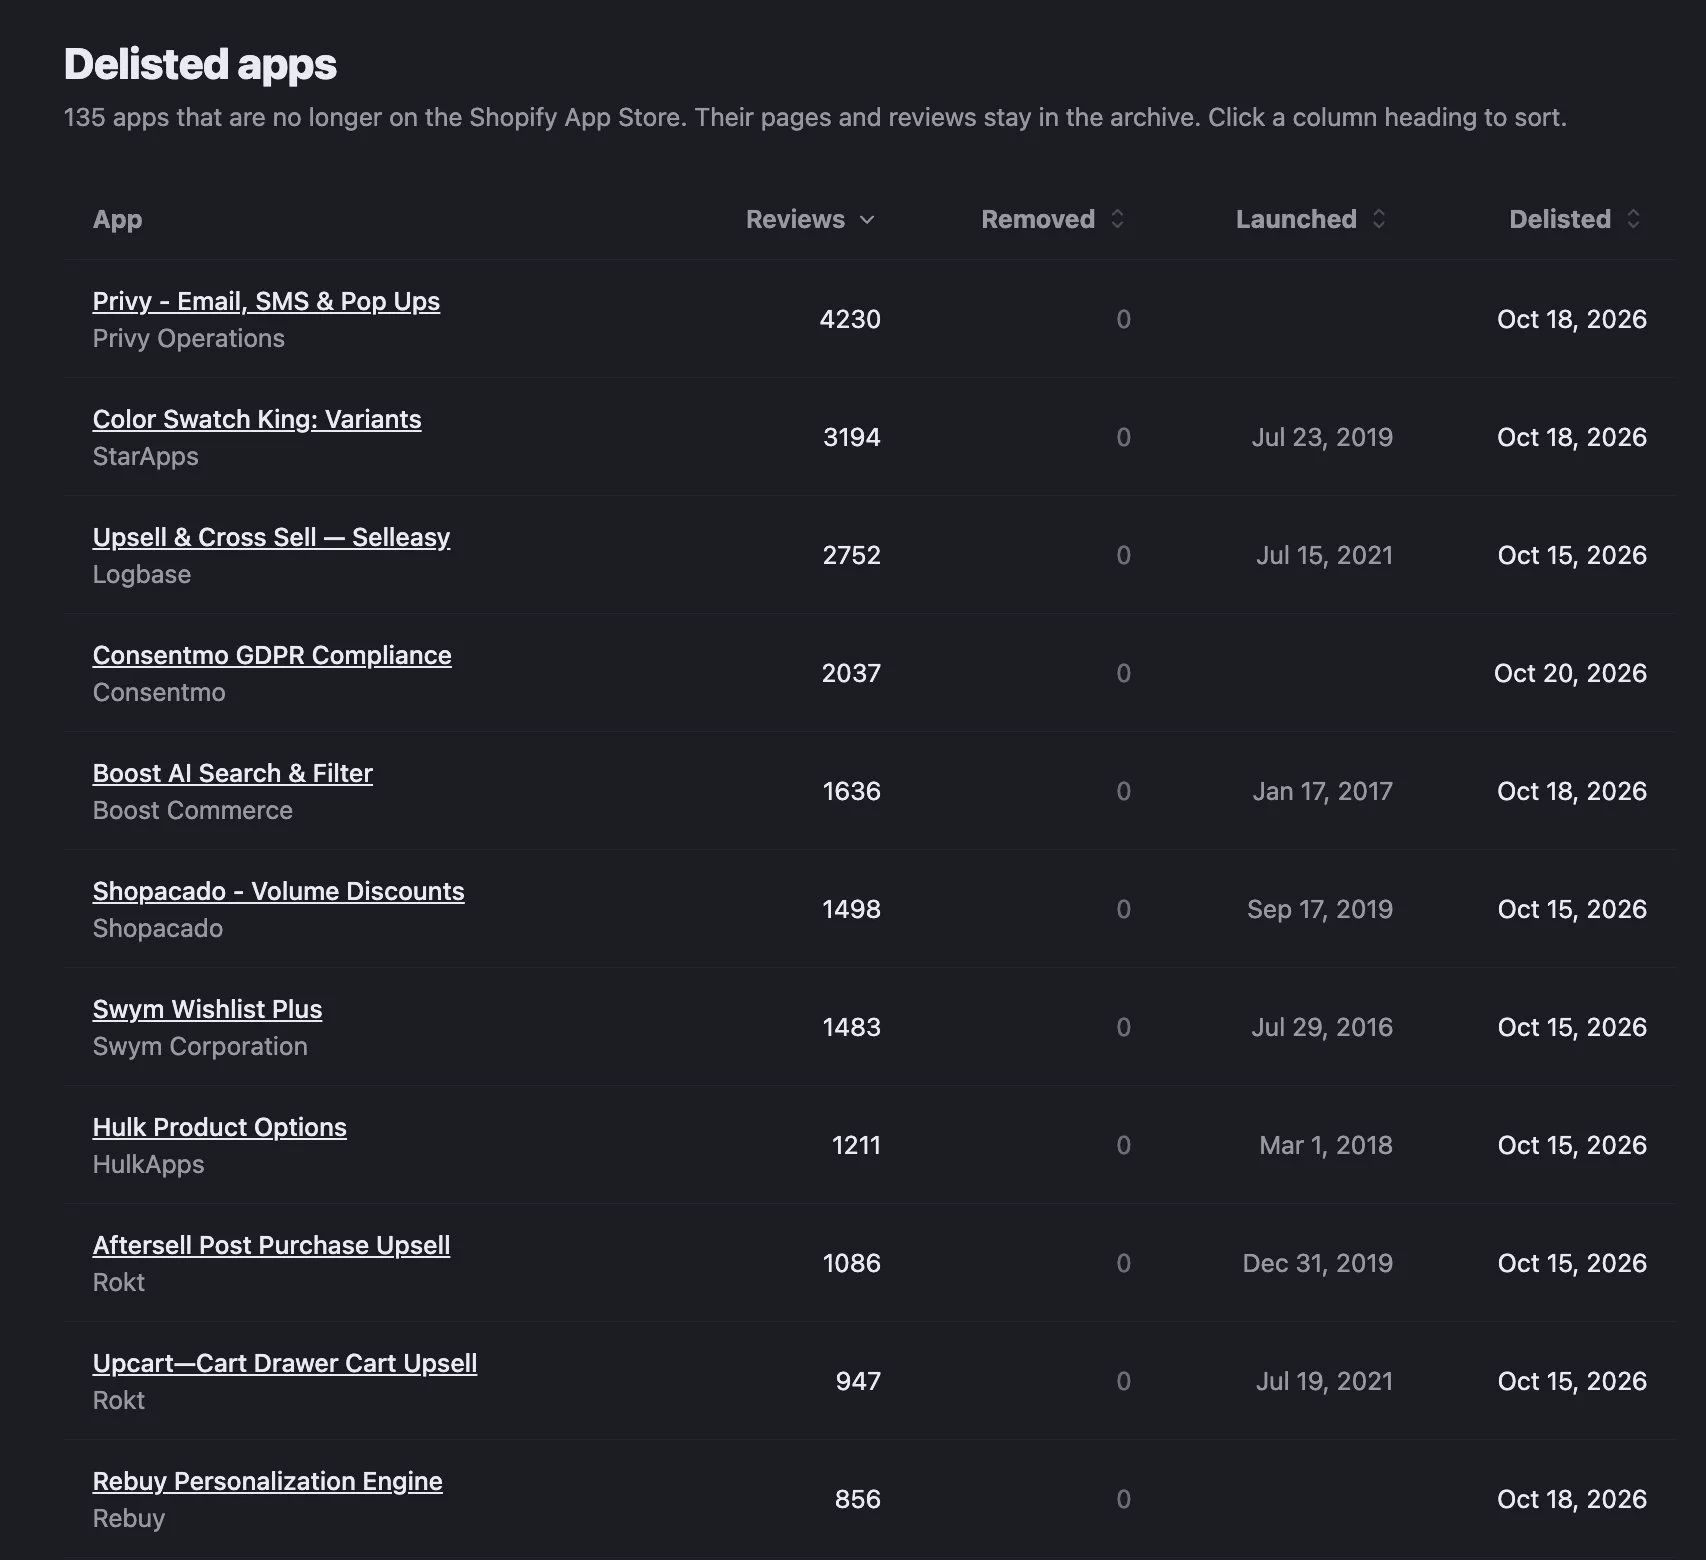Open Rebuy Personalization Engine link
The width and height of the screenshot is (1706, 1560).
(x=267, y=1481)
